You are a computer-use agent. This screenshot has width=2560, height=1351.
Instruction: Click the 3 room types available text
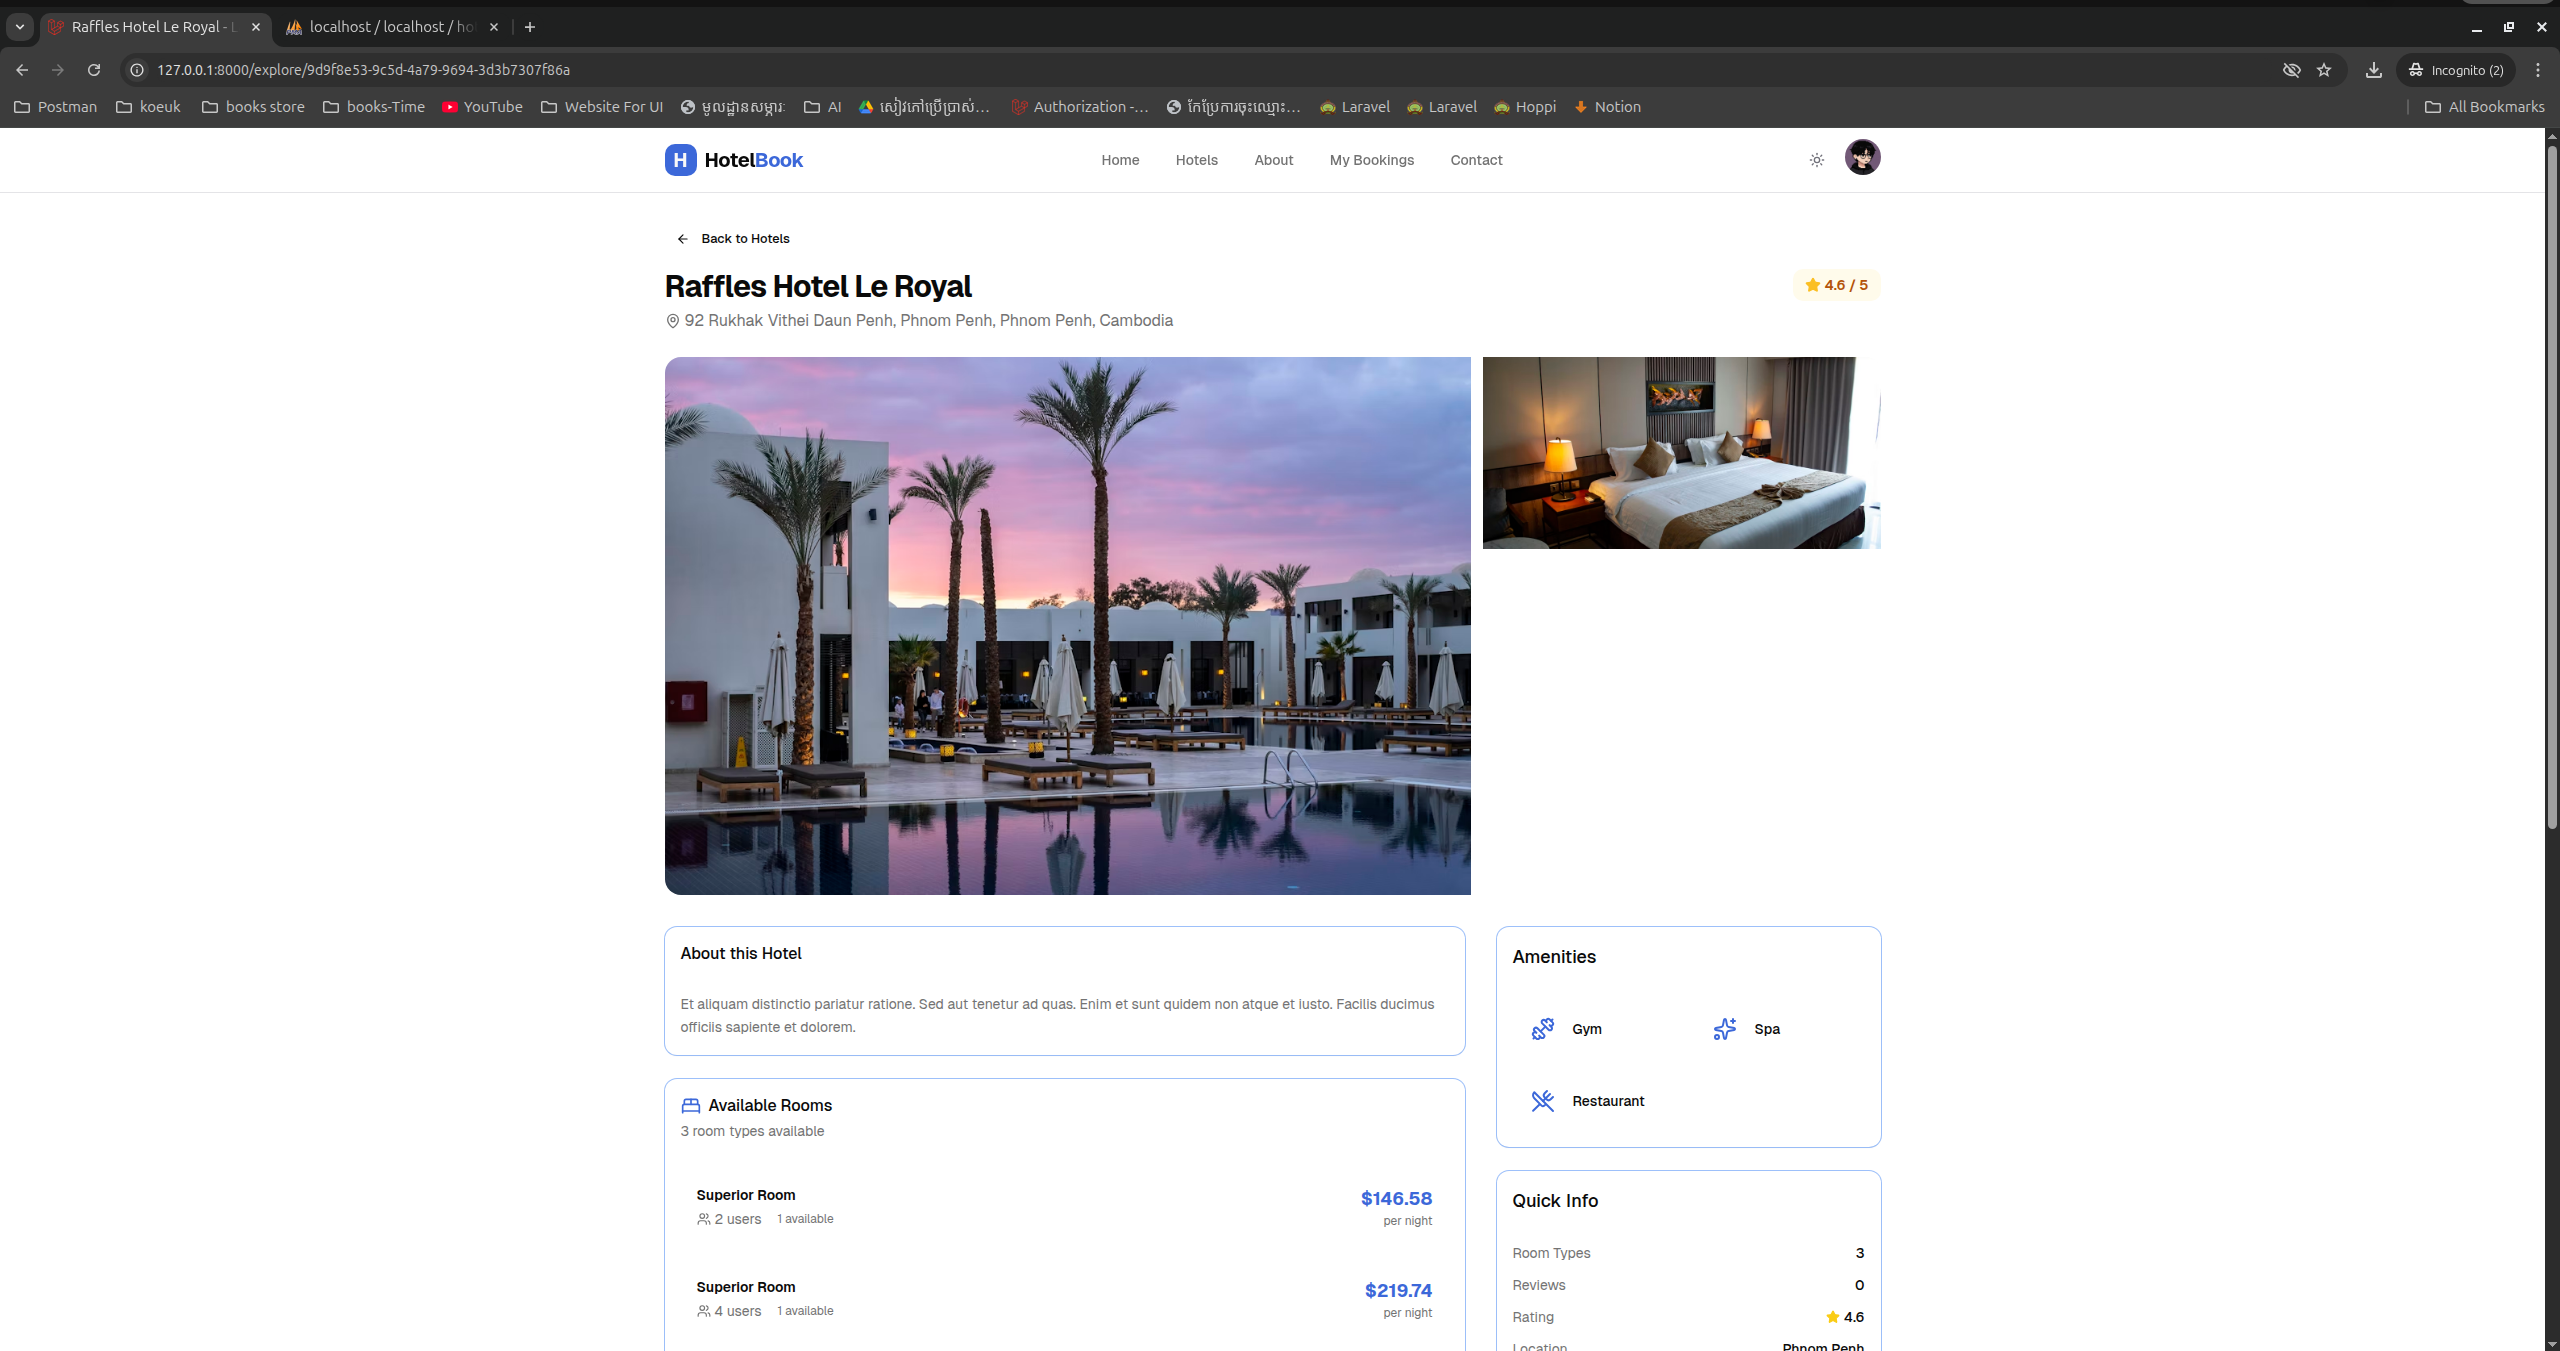click(x=752, y=1131)
